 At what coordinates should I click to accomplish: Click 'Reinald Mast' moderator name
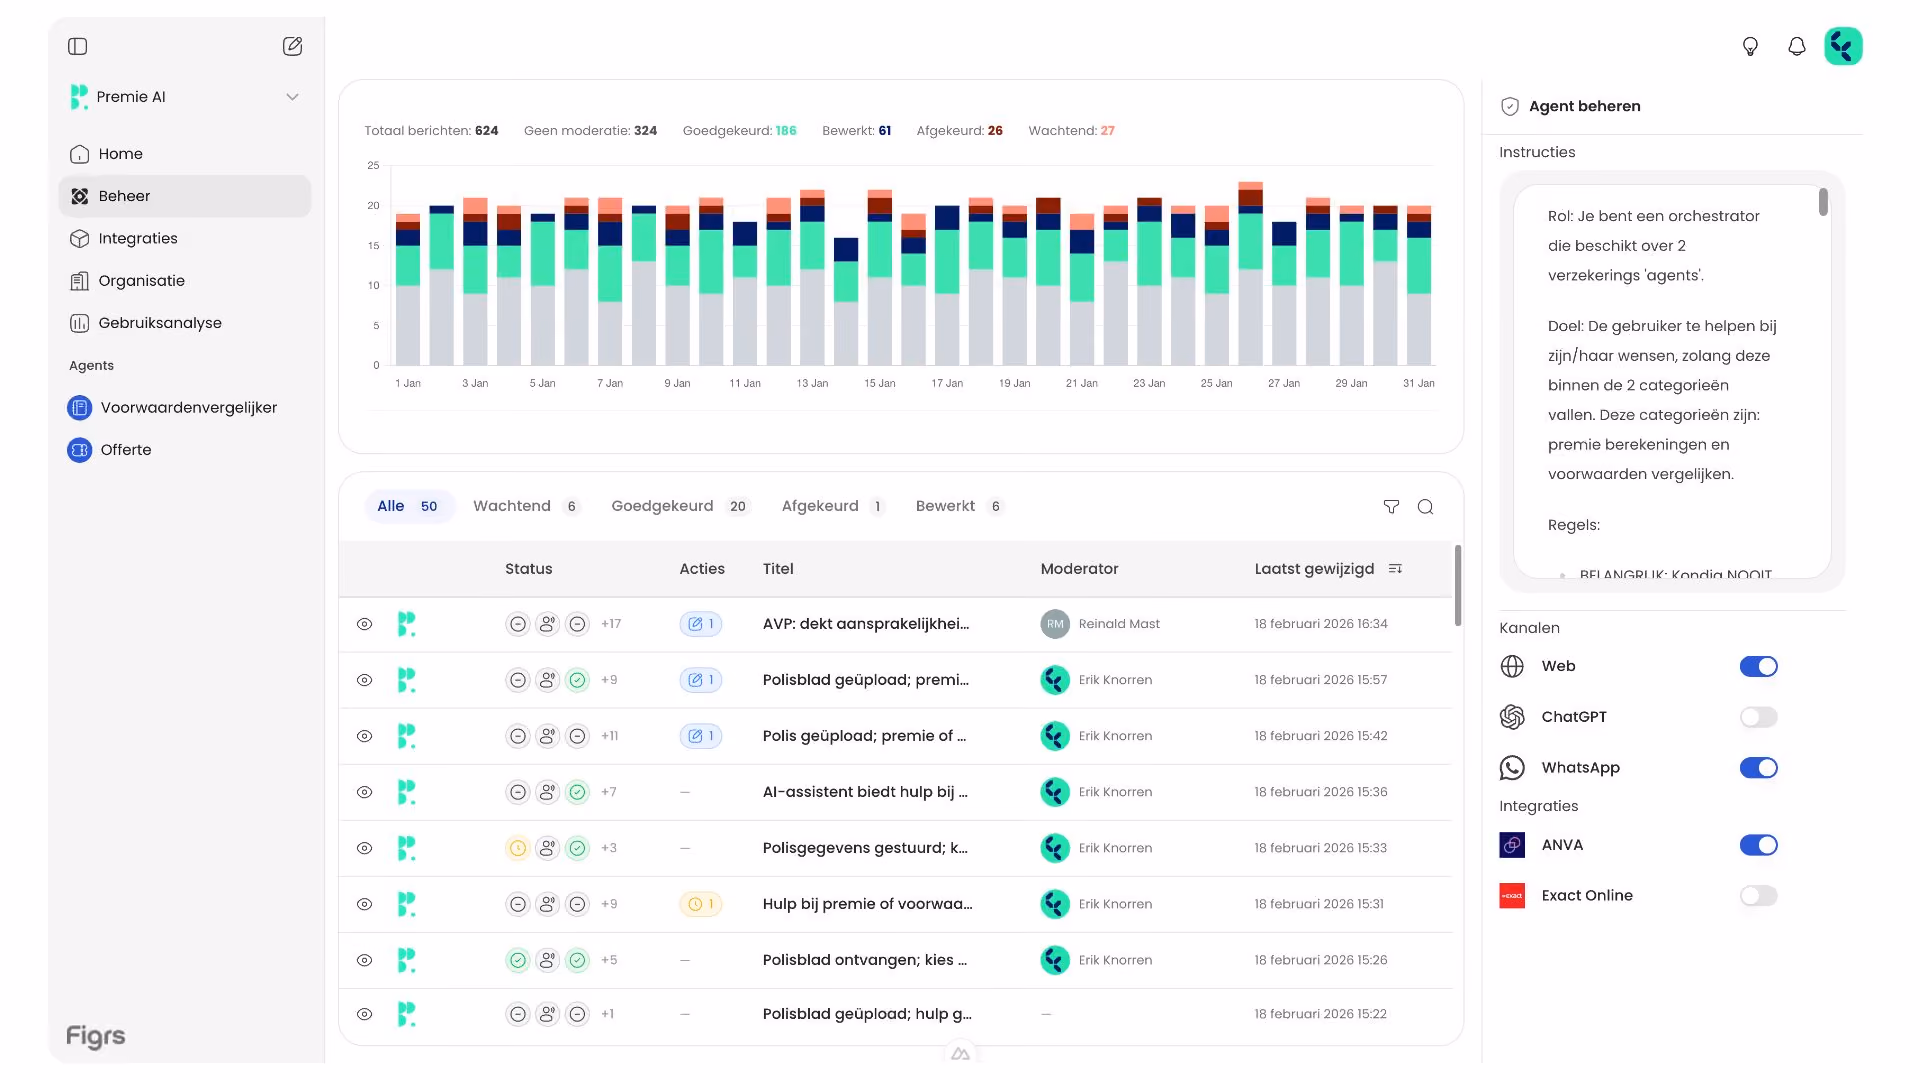[1119, 624]
